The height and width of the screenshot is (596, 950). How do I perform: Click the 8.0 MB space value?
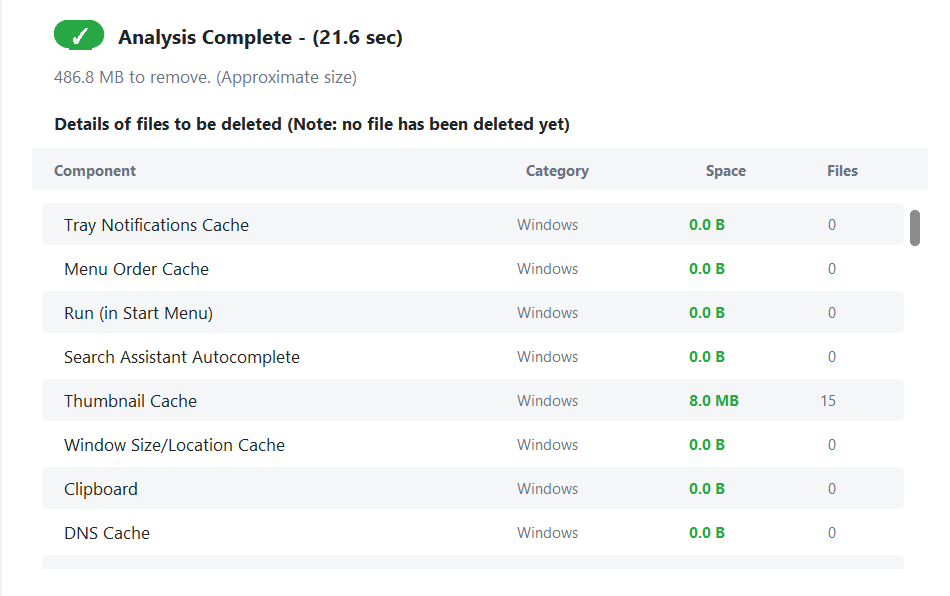tap(714, 400)
